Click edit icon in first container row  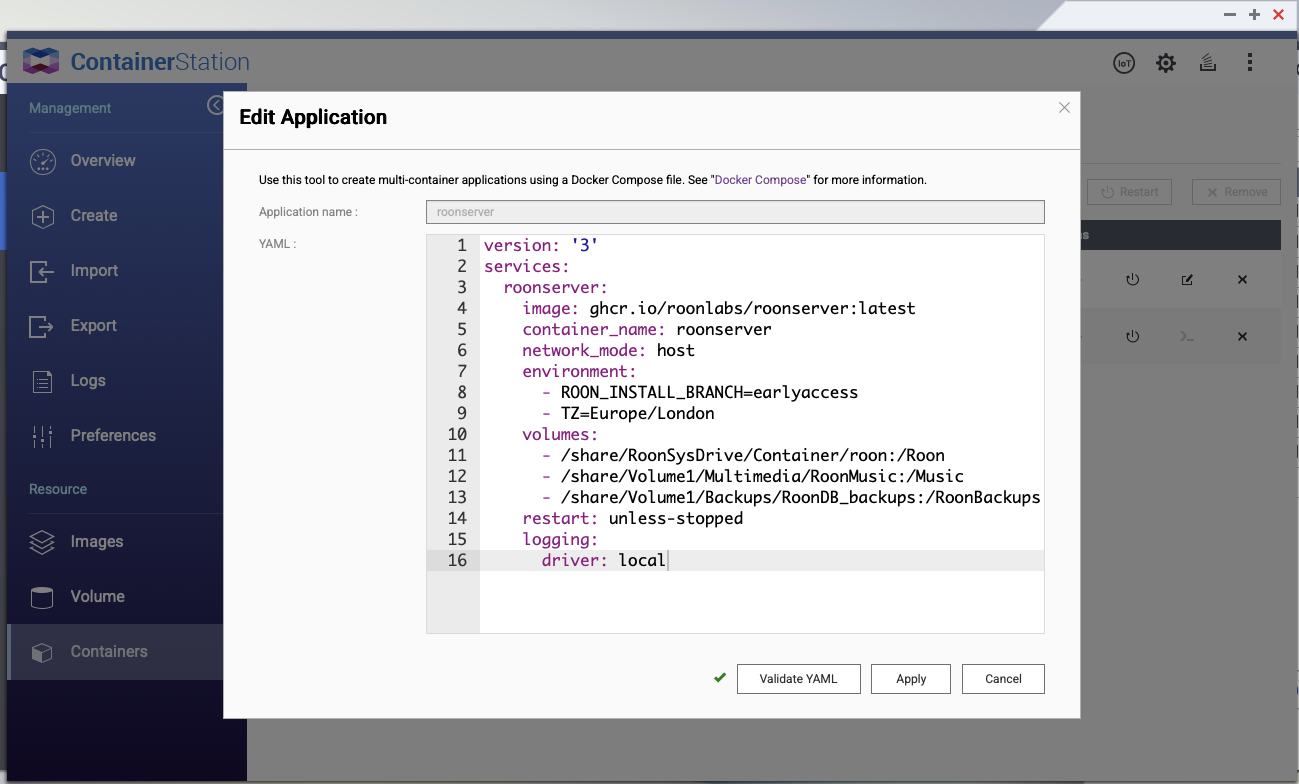click(x=1187, y=280)
